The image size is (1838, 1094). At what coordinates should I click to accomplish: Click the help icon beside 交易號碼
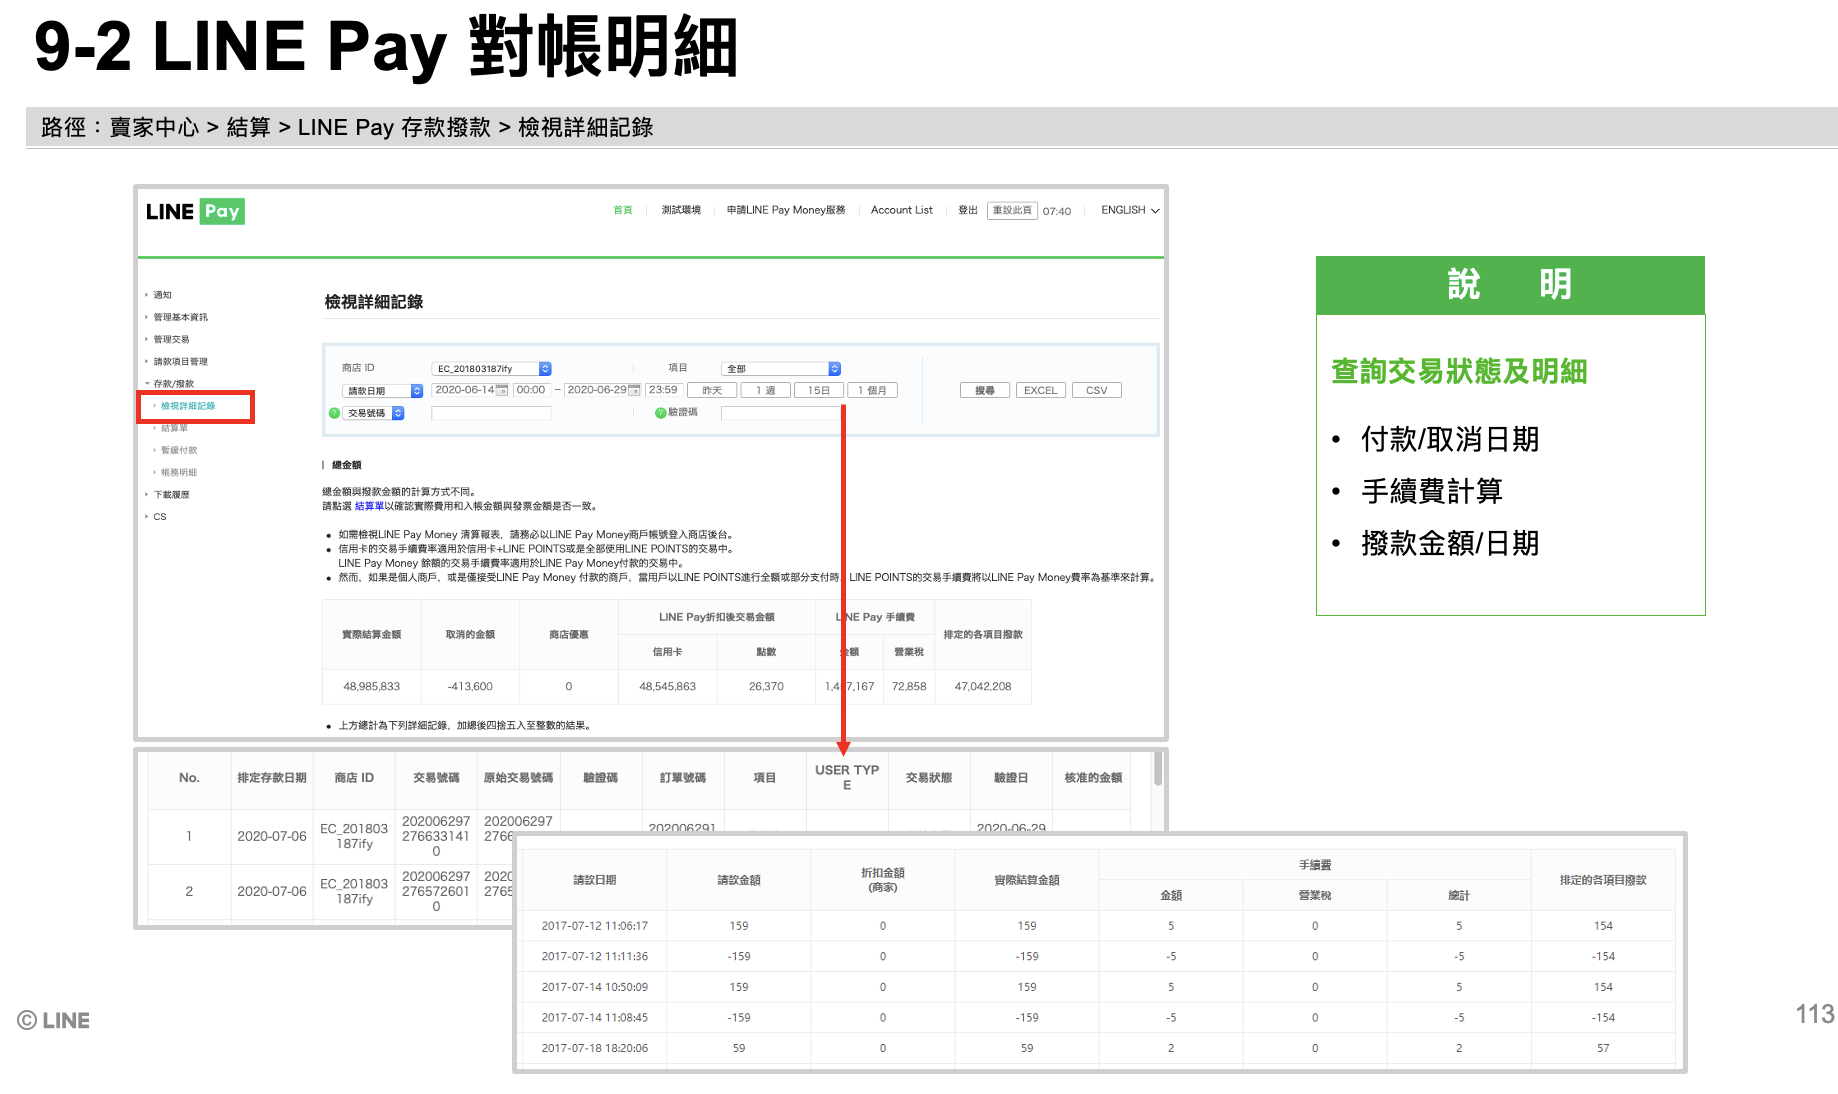[x=334, y=413]
